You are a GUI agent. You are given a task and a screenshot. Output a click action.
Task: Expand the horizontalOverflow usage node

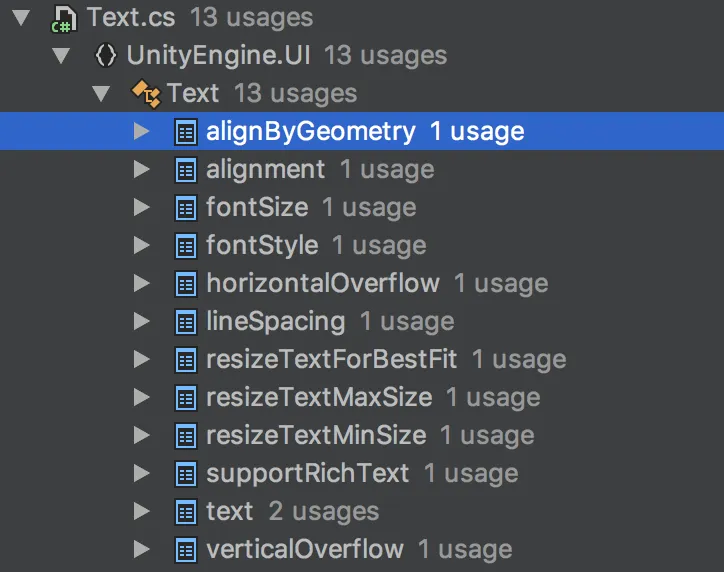tap(141, 283)
